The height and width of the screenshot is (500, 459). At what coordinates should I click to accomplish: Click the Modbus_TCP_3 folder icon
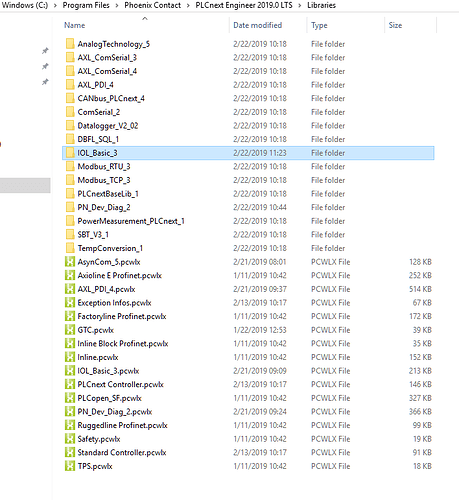[x=70, y=180]
